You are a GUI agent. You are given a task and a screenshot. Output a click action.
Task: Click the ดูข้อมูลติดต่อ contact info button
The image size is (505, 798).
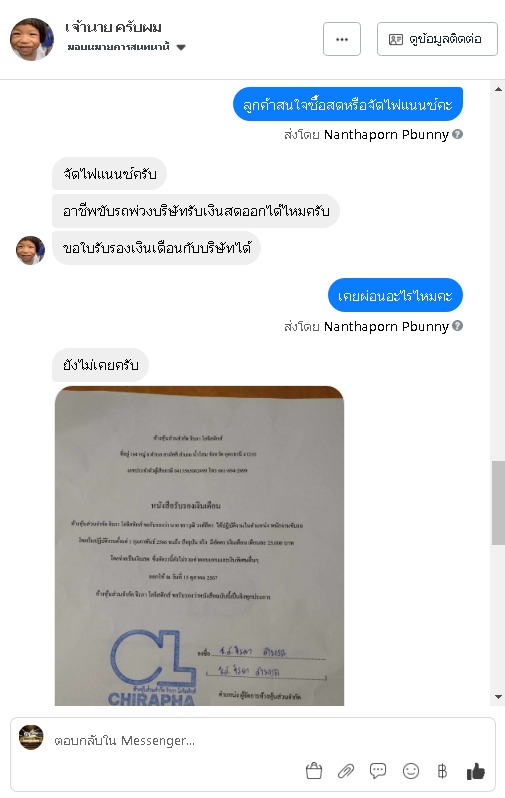437,39
